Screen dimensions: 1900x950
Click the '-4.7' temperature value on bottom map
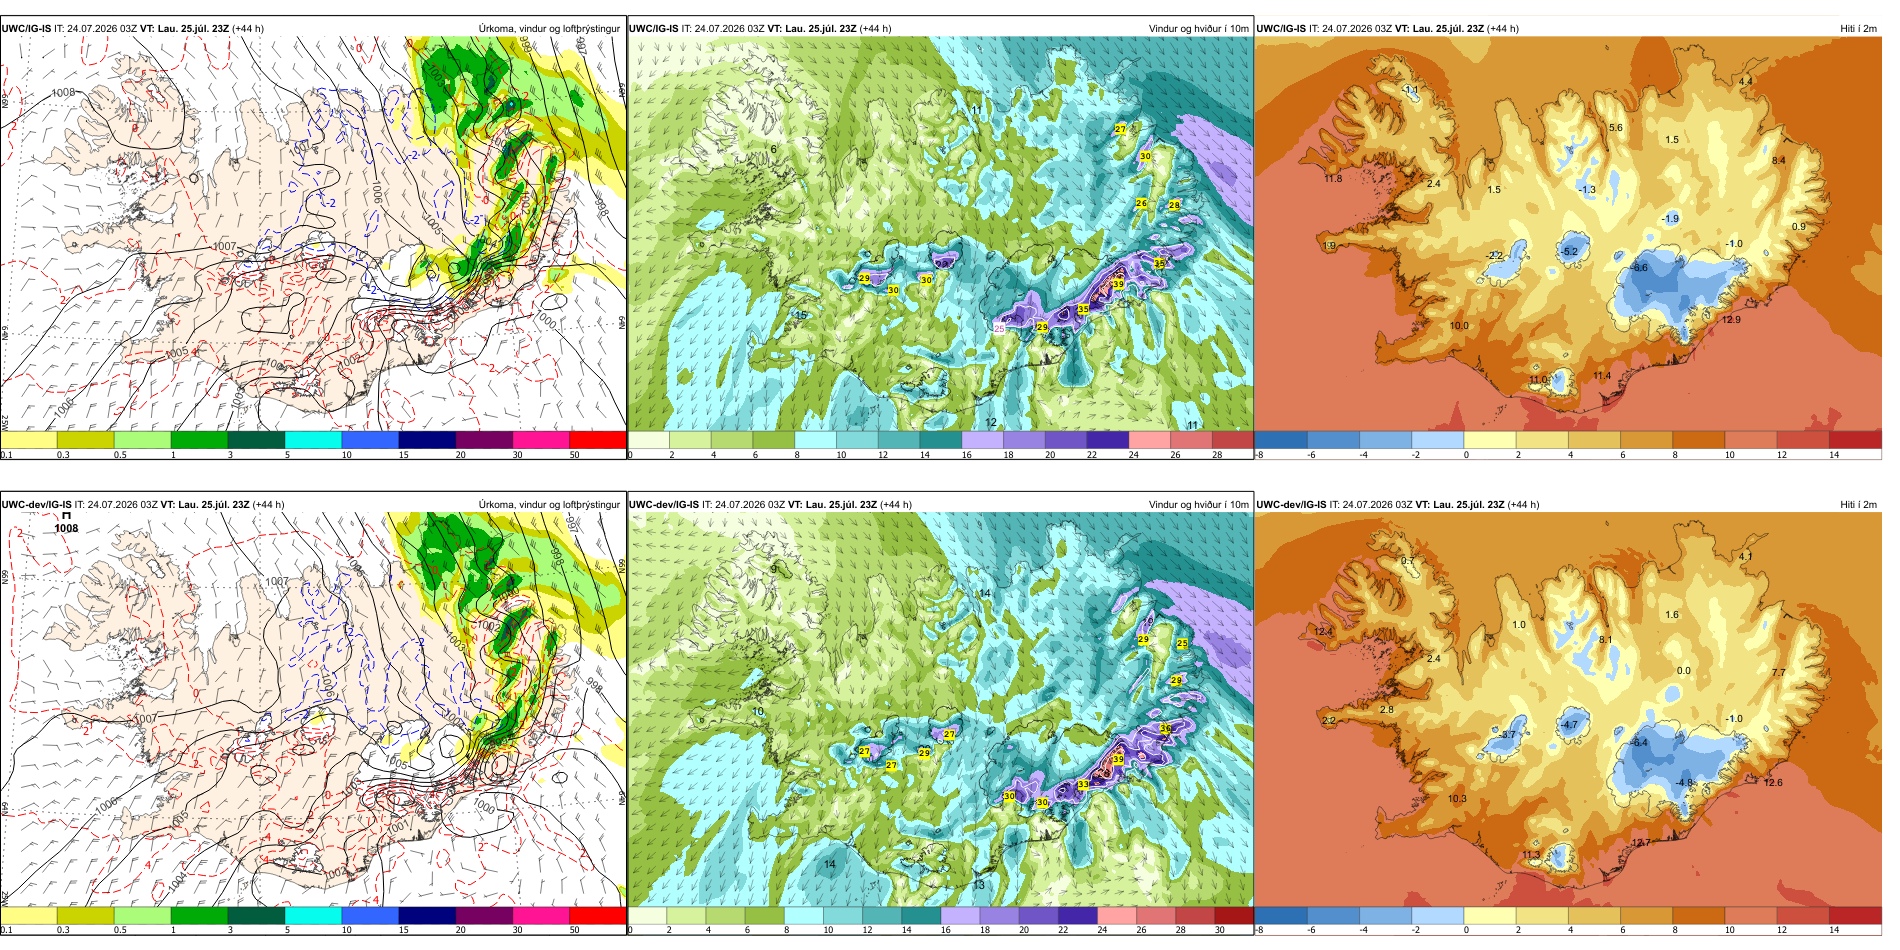pos(1570,725)
